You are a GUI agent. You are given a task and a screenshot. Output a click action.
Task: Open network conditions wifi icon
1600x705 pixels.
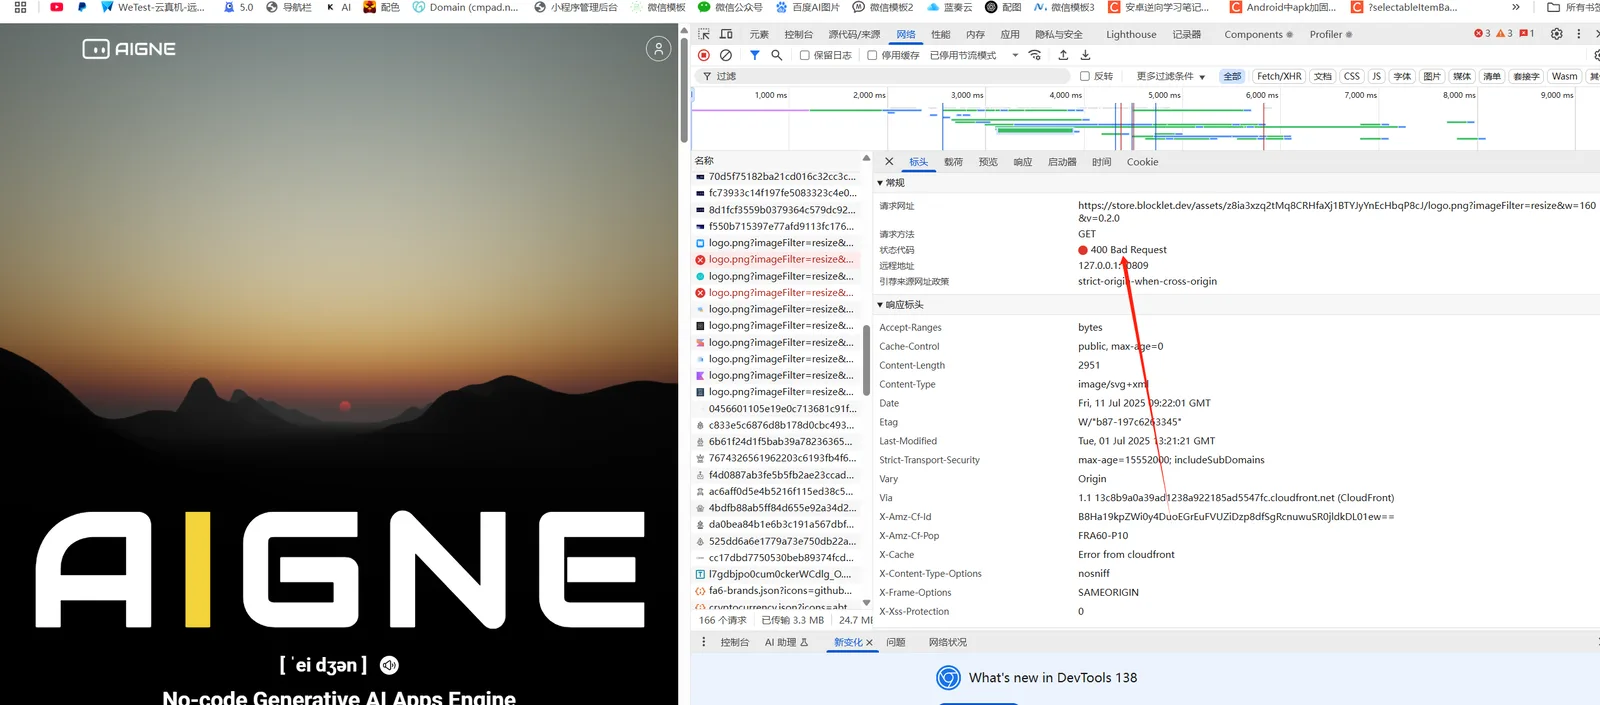point(1035,55)
